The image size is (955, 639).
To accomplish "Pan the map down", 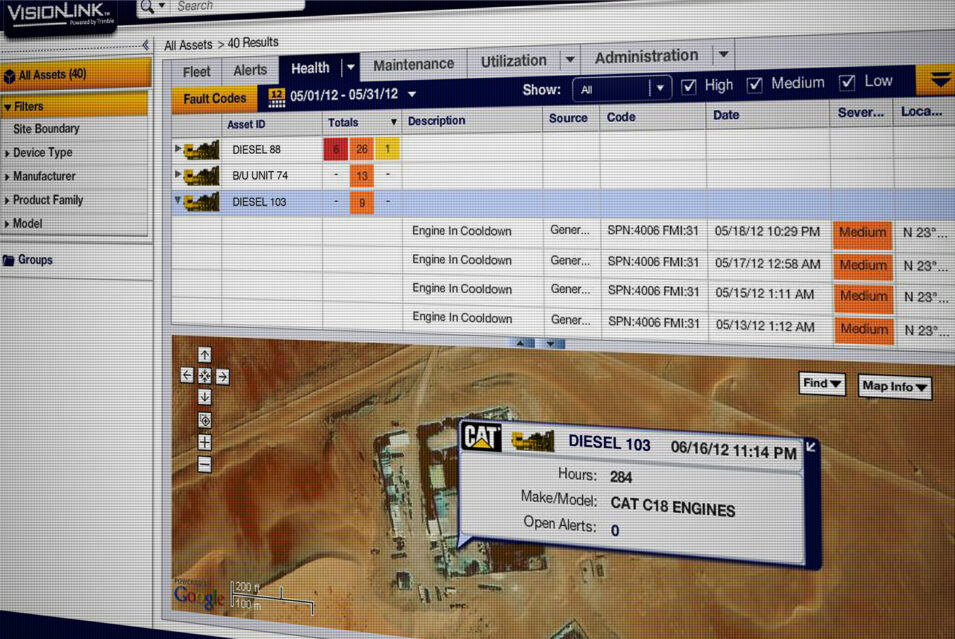I will pos(205,397).
